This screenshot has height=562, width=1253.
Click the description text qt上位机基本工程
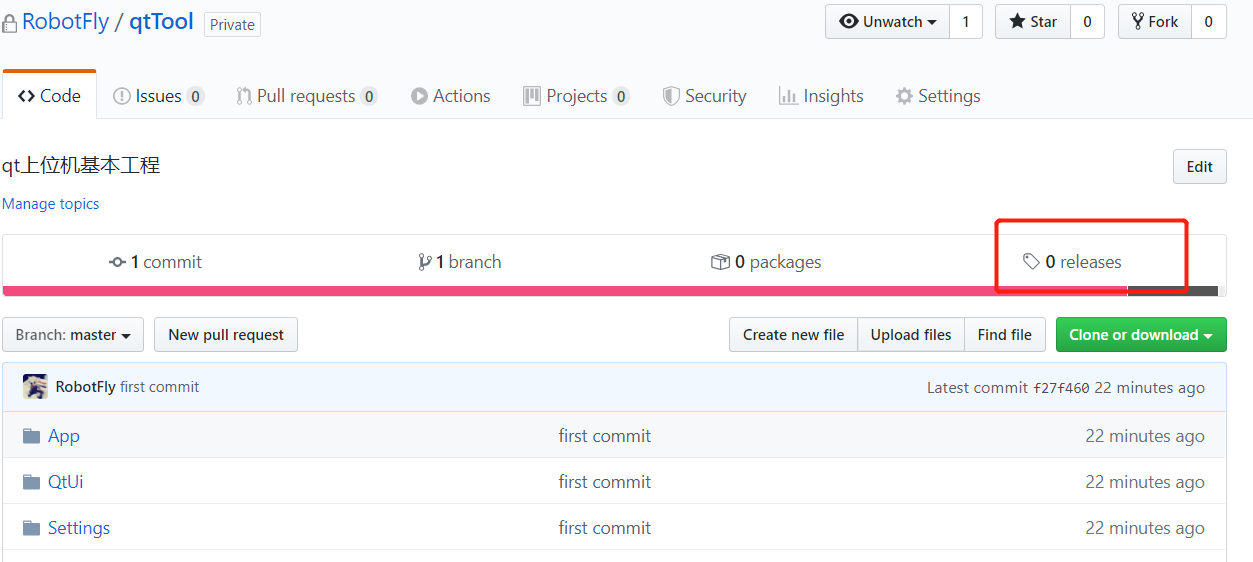tap(81, 166)
